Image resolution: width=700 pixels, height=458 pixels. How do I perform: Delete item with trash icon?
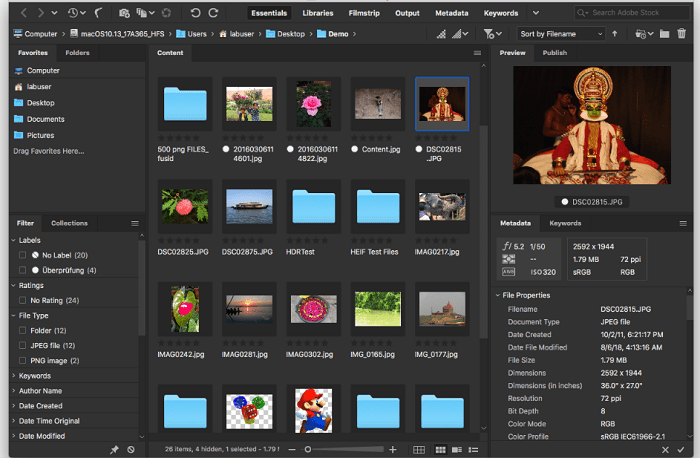click(x=682, y=33)
